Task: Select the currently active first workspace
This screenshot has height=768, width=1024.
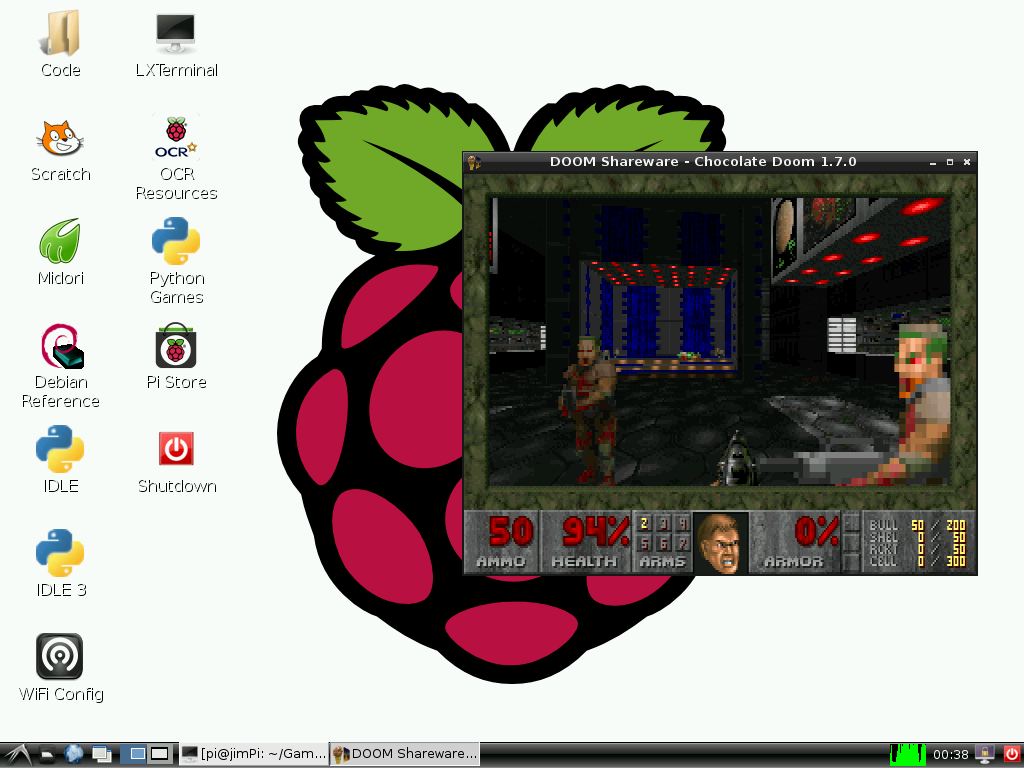Action: click(133, 753)
